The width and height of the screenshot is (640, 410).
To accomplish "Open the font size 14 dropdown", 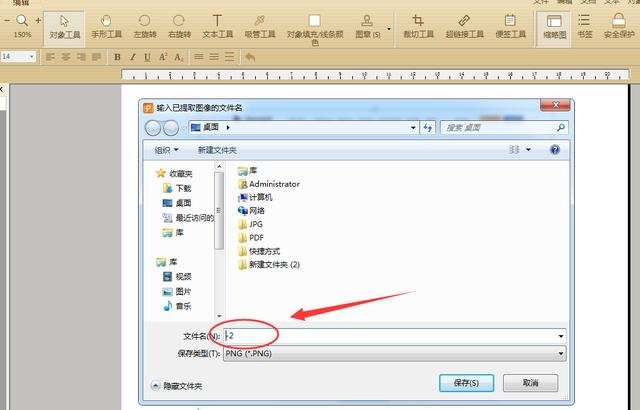I will (31, 57).
